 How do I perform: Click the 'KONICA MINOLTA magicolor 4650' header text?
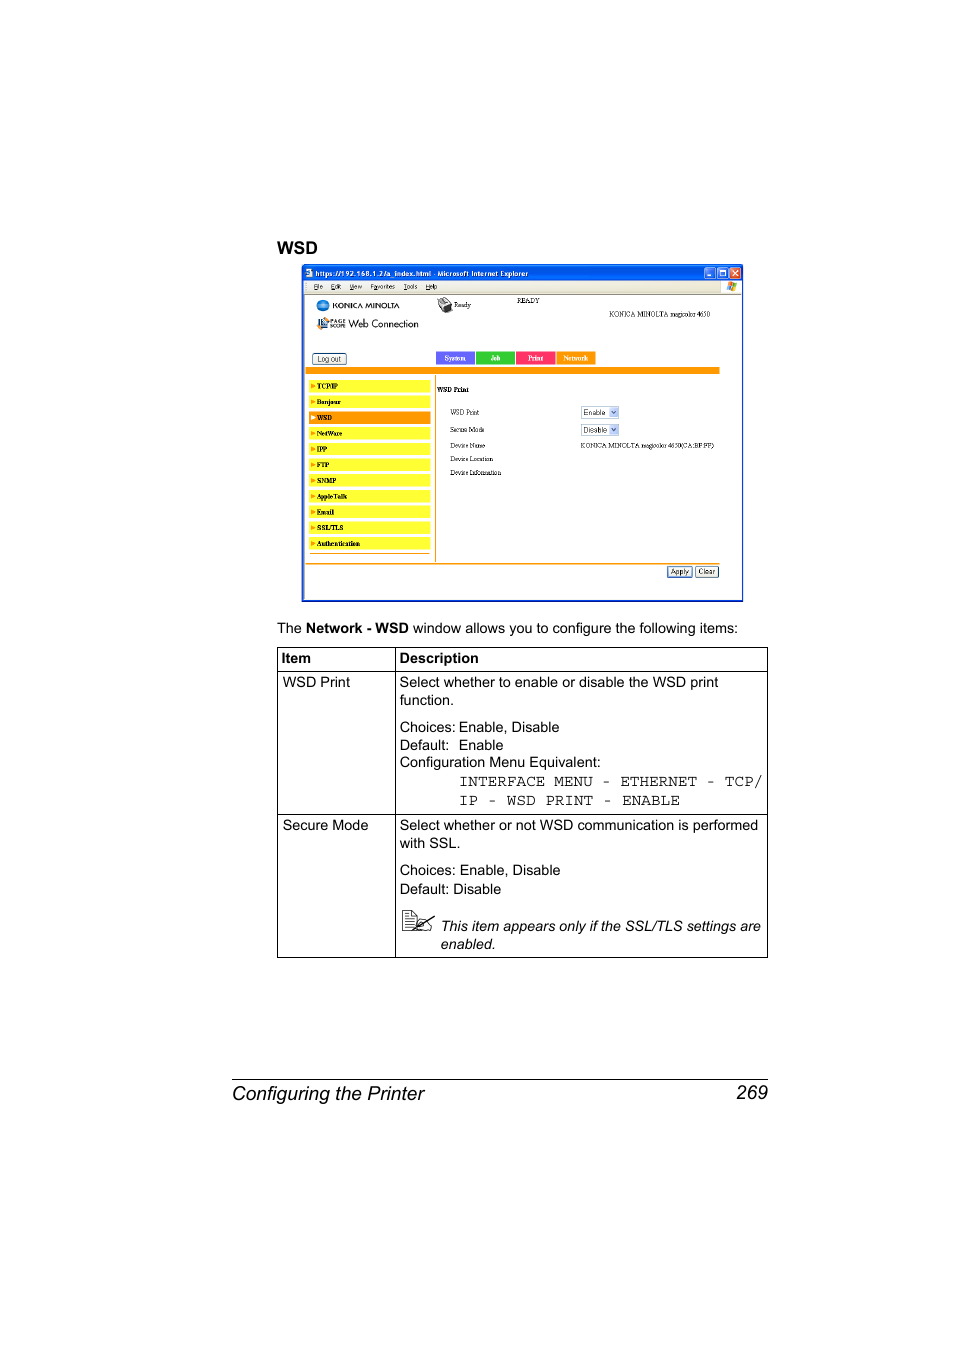pyautogui.click(x=660, y=314)
